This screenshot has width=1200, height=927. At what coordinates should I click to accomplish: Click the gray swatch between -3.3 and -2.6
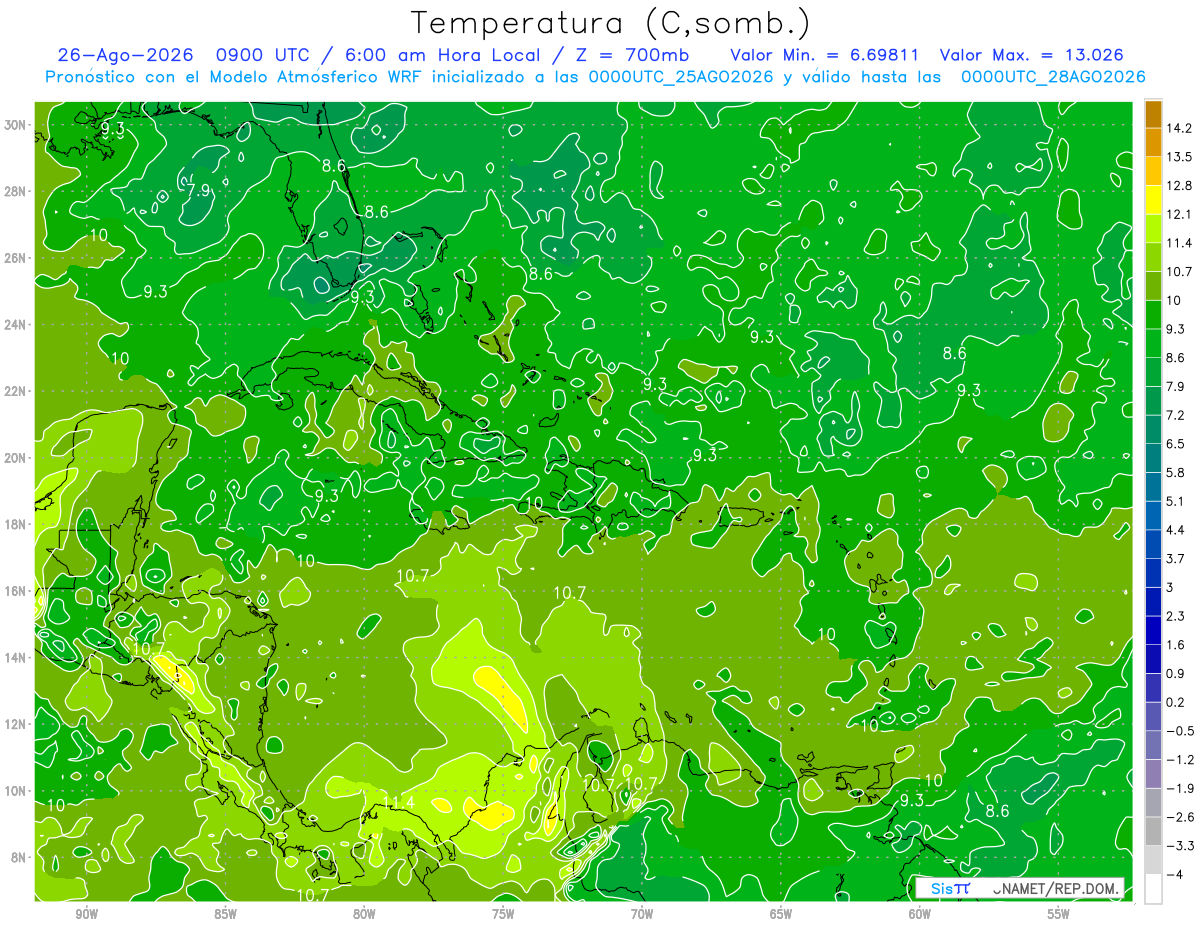point(1153,831)
